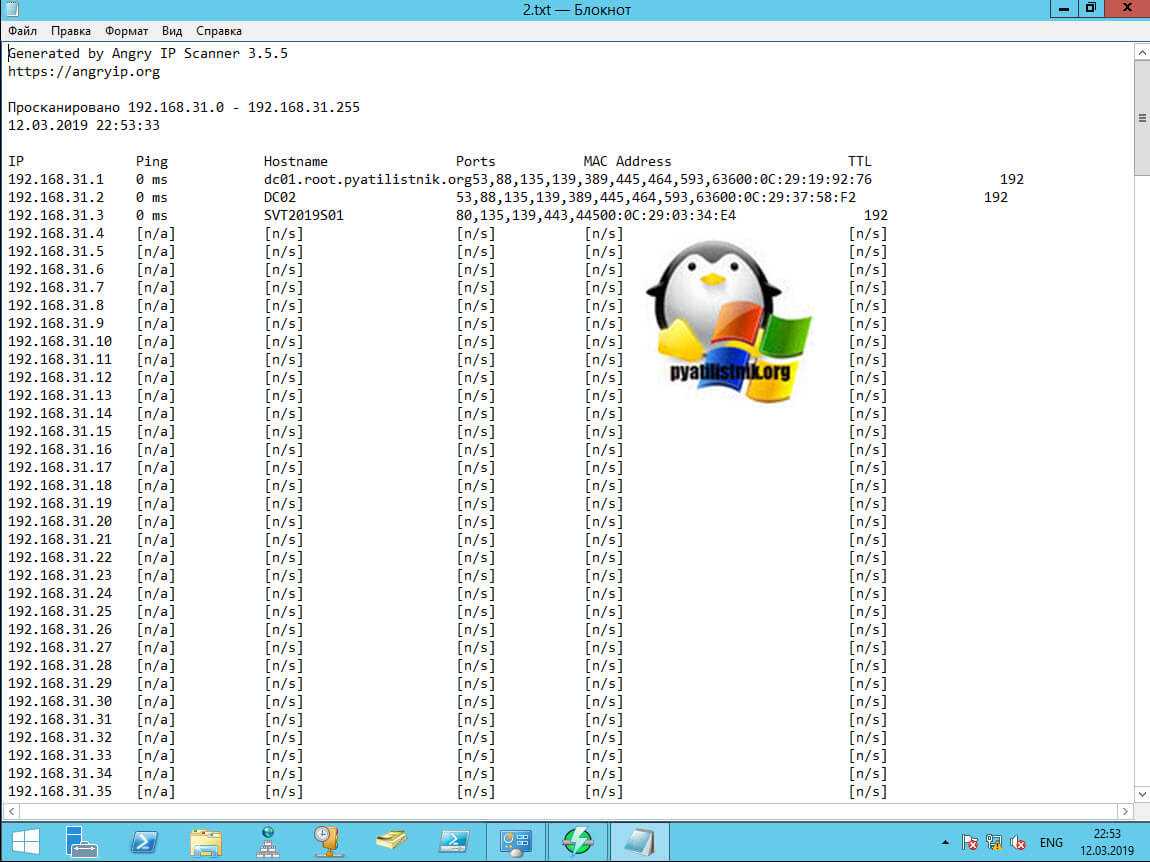Click the network status tray icon

coord(994,842)
